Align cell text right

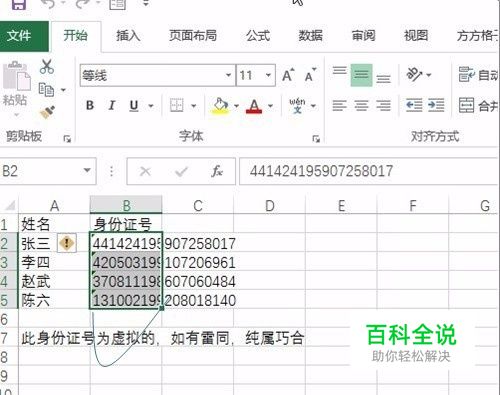coord(383,106)
